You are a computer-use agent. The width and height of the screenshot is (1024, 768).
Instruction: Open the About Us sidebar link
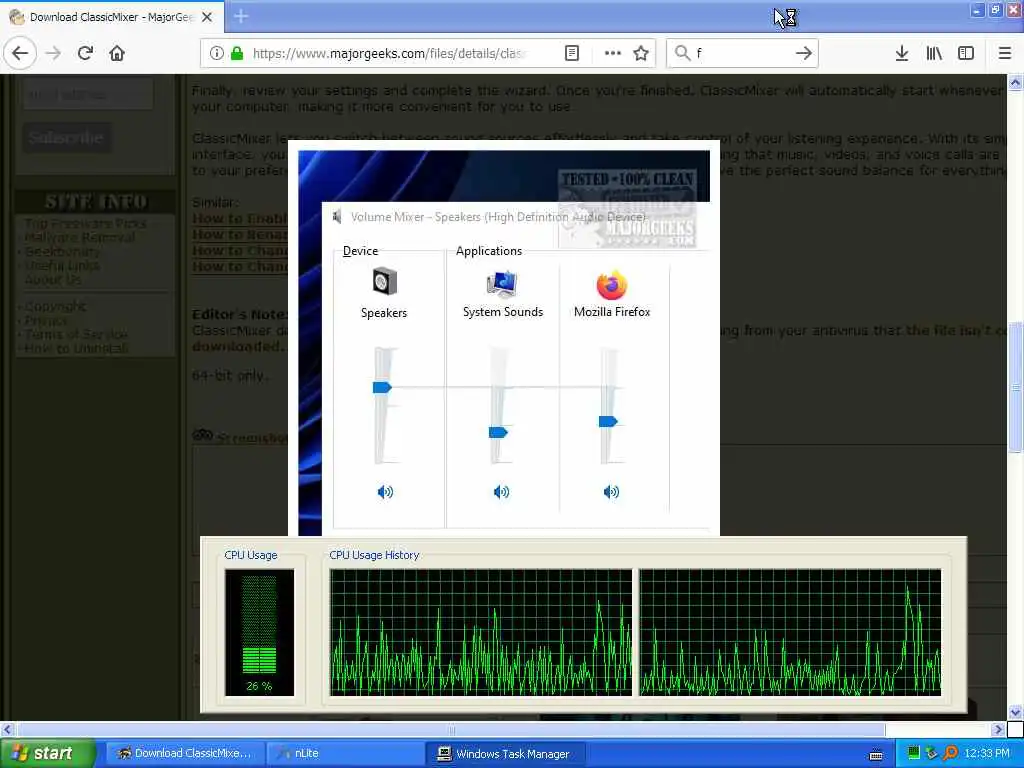(x=53, y=280)
